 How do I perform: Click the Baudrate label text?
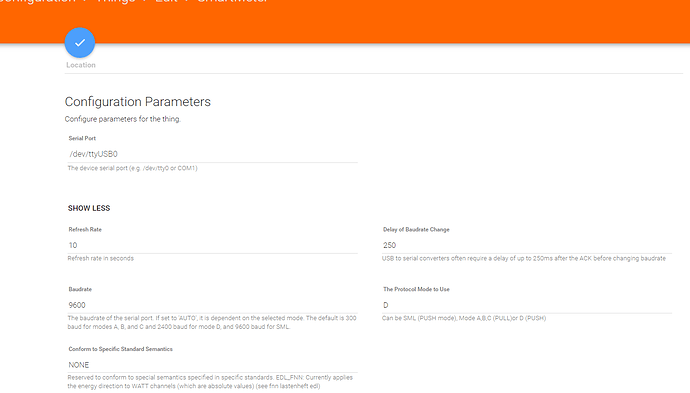click(x=80, y=289)
